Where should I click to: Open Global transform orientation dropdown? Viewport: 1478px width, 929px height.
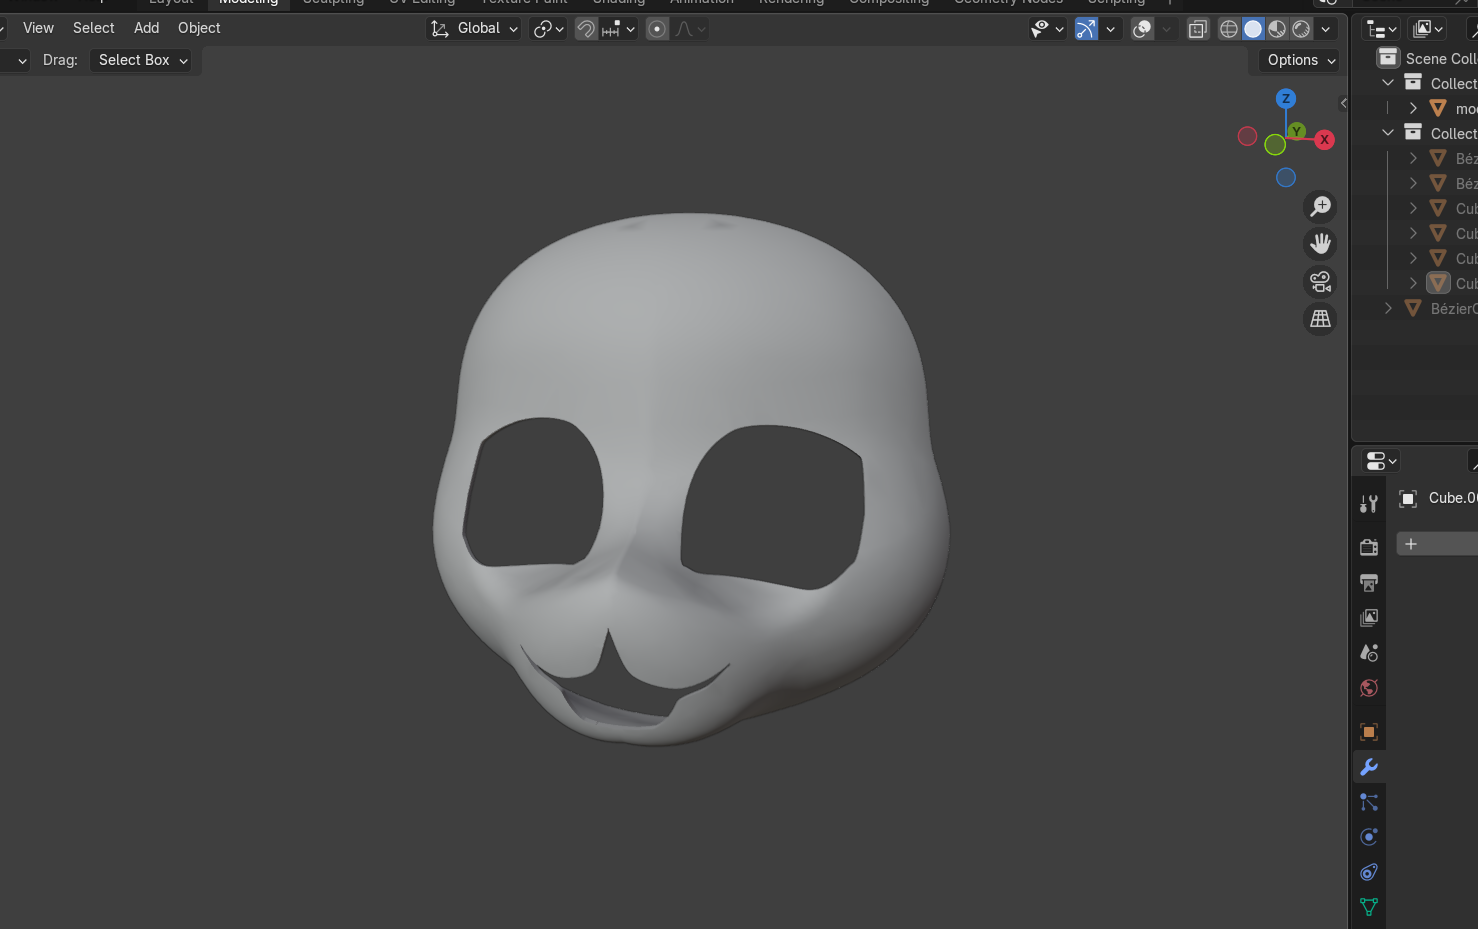point(474,29)
